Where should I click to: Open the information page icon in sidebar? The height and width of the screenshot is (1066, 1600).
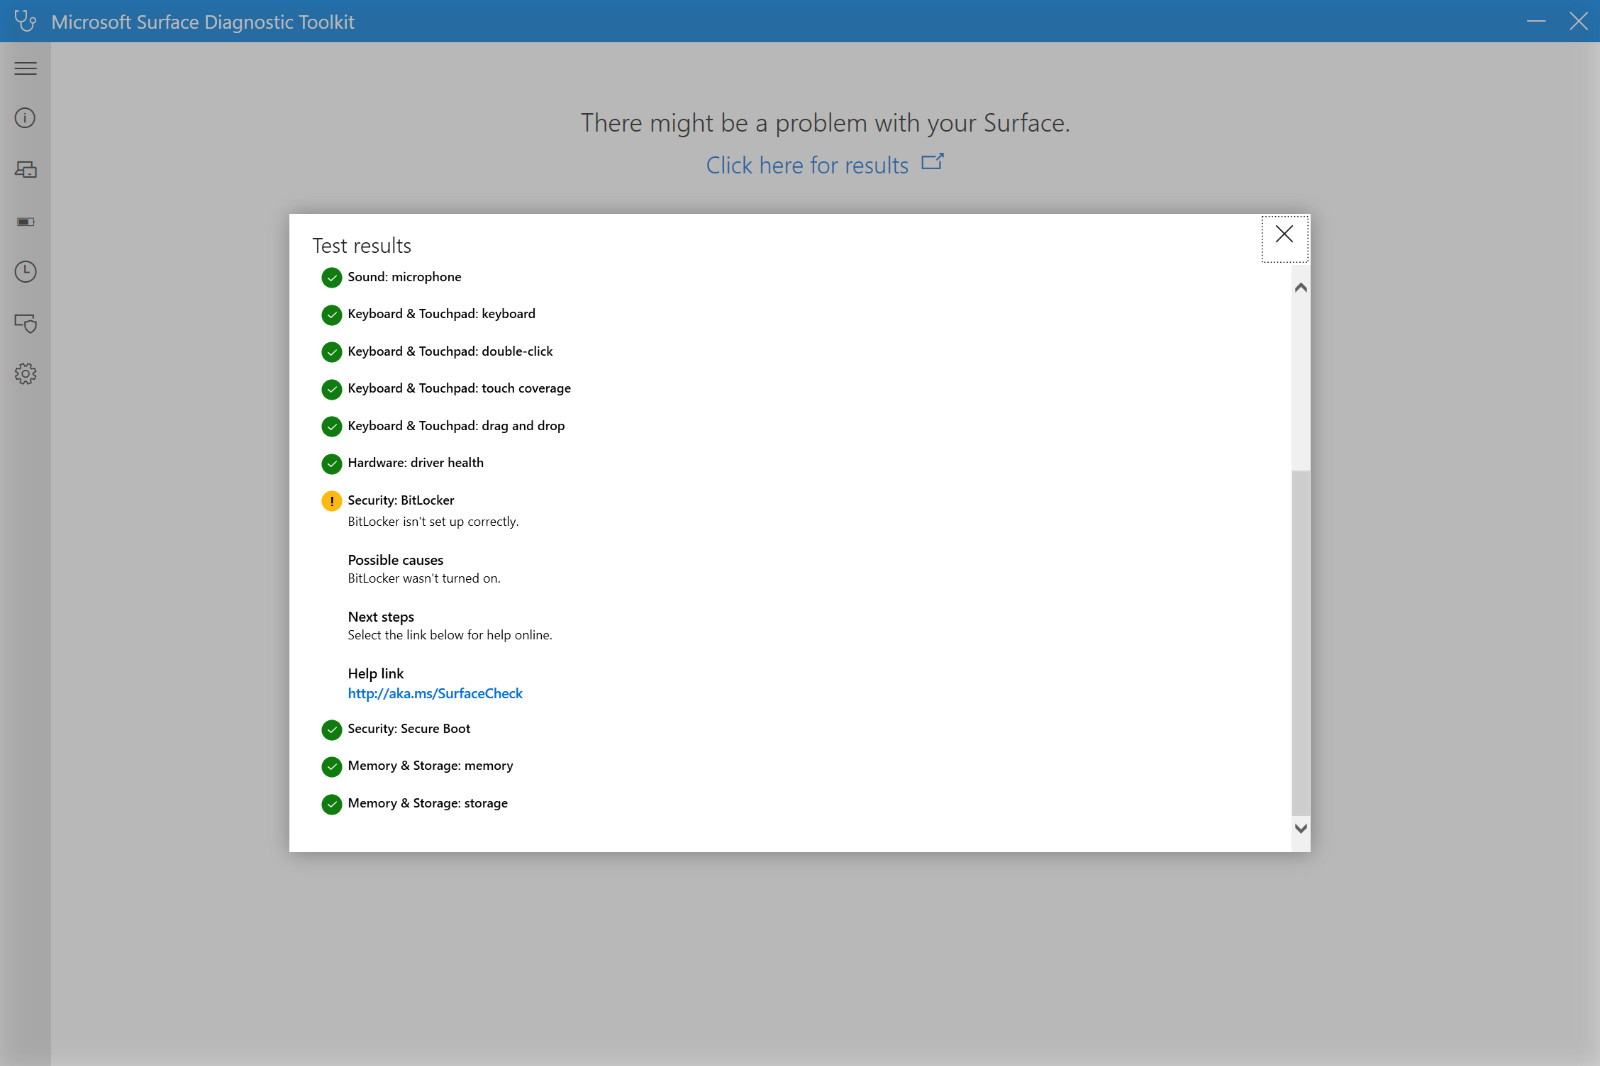click(x=26, y=118)
